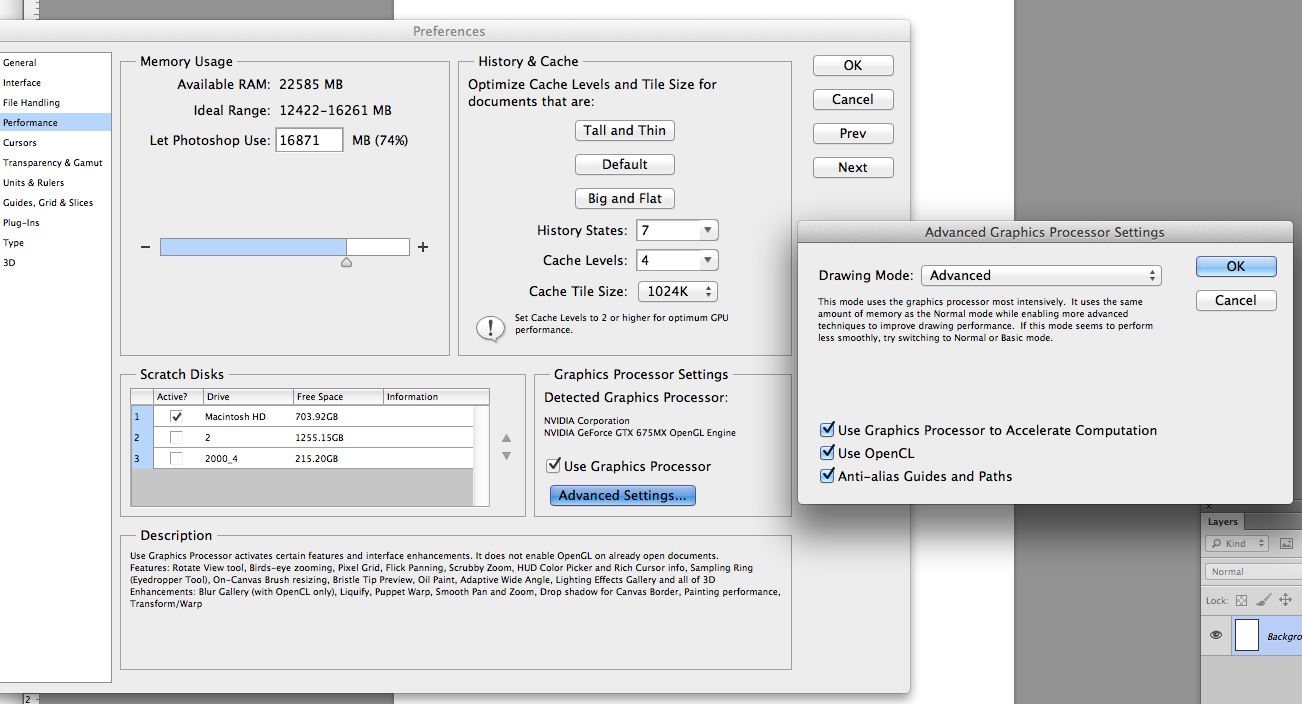Click the Active? column header
The width and height of the screenshot is (1302, 704).
click(178, 397)
